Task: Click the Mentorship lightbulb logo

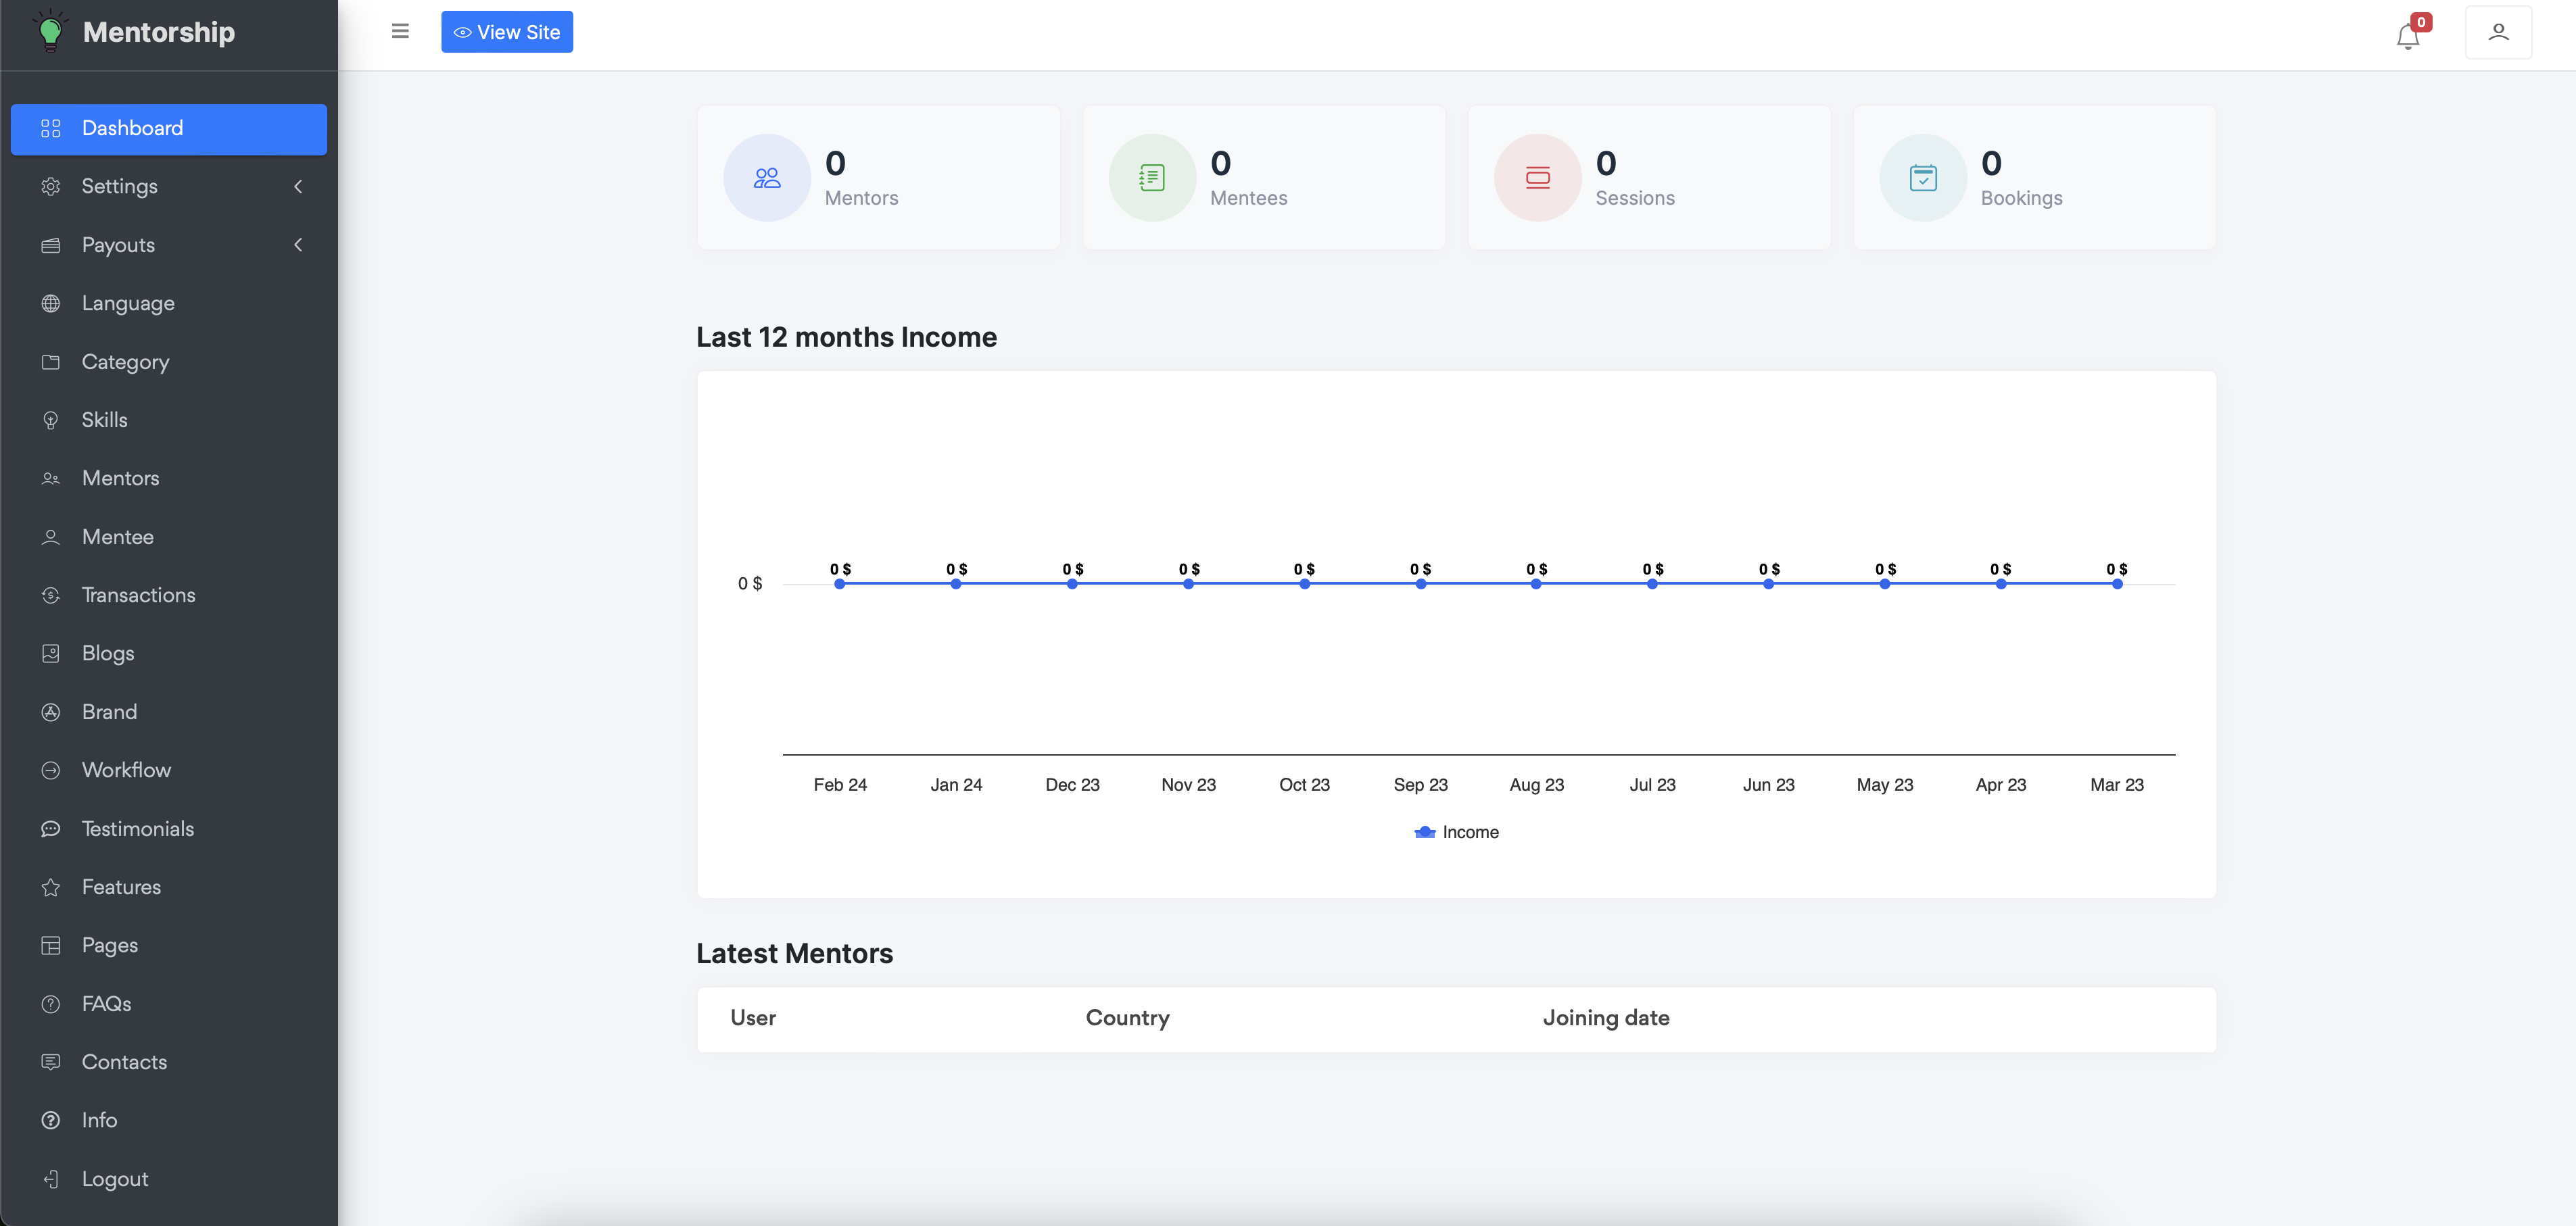Action: (50, 32)
